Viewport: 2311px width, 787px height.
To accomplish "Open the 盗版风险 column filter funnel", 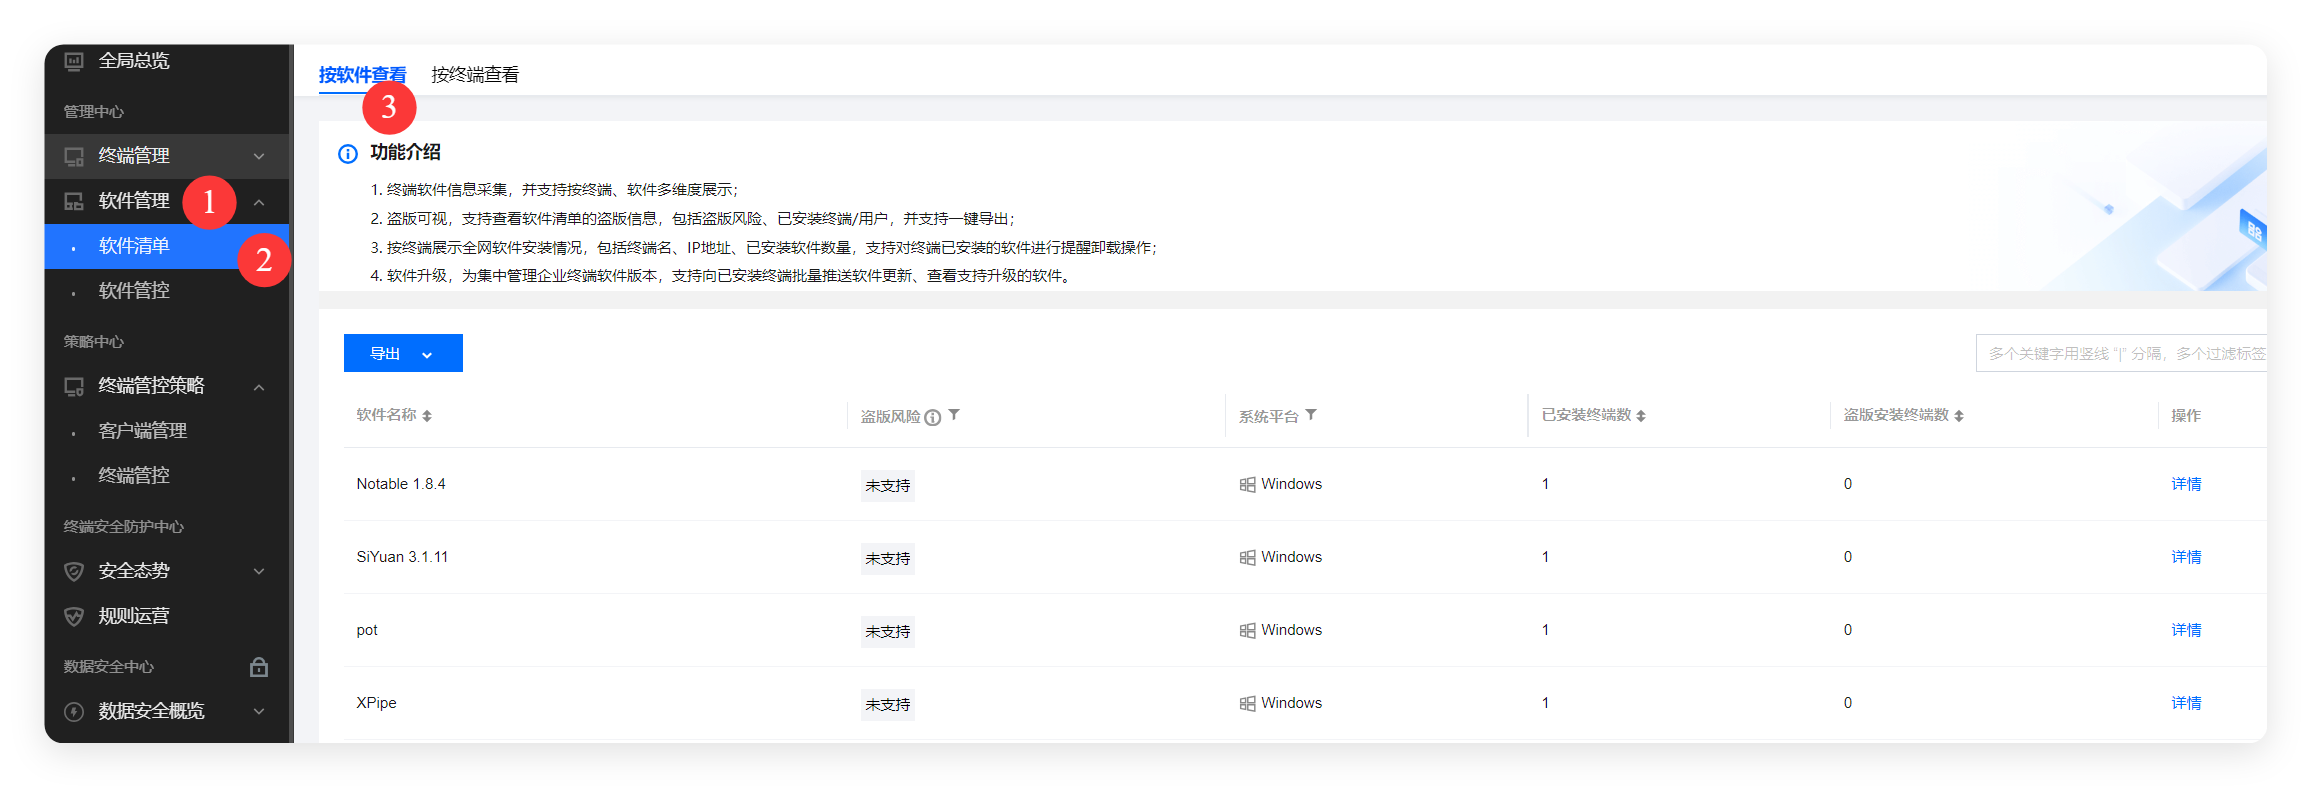I will [x=954, y=414].
